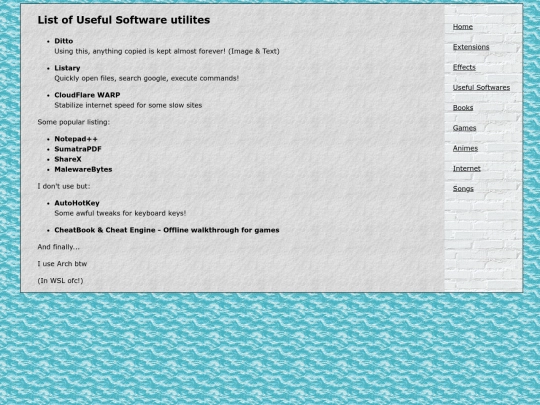Click the ShareX list entry

tap(68, 159)
